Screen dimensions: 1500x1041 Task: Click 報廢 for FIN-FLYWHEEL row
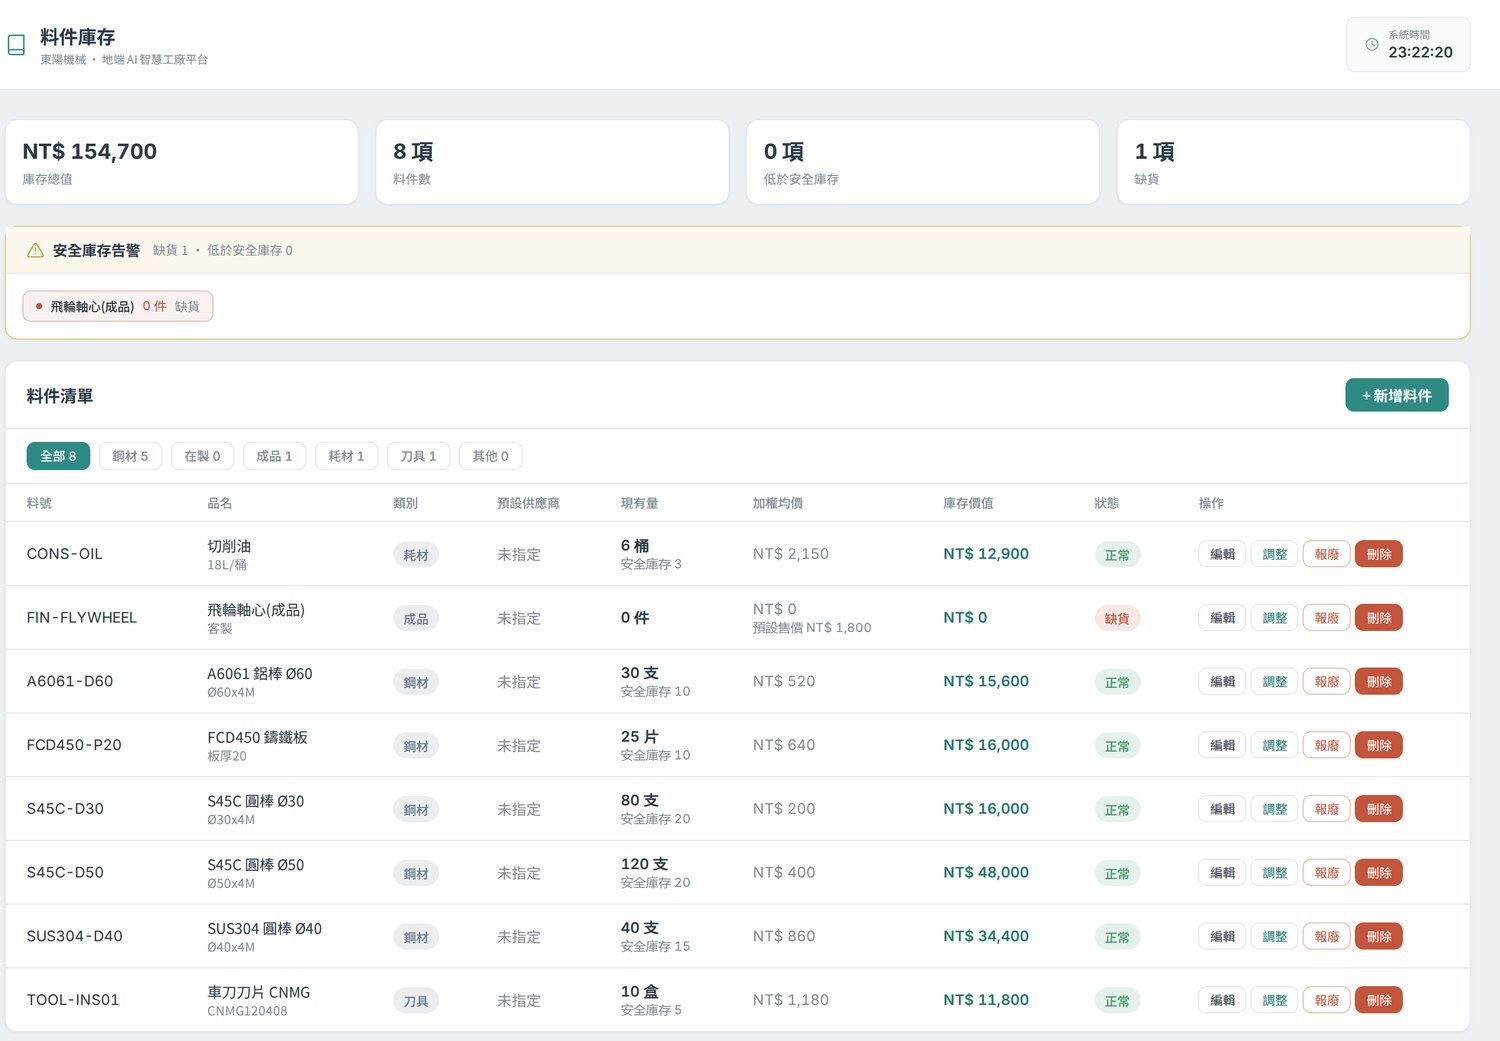tap(1326, 618)
